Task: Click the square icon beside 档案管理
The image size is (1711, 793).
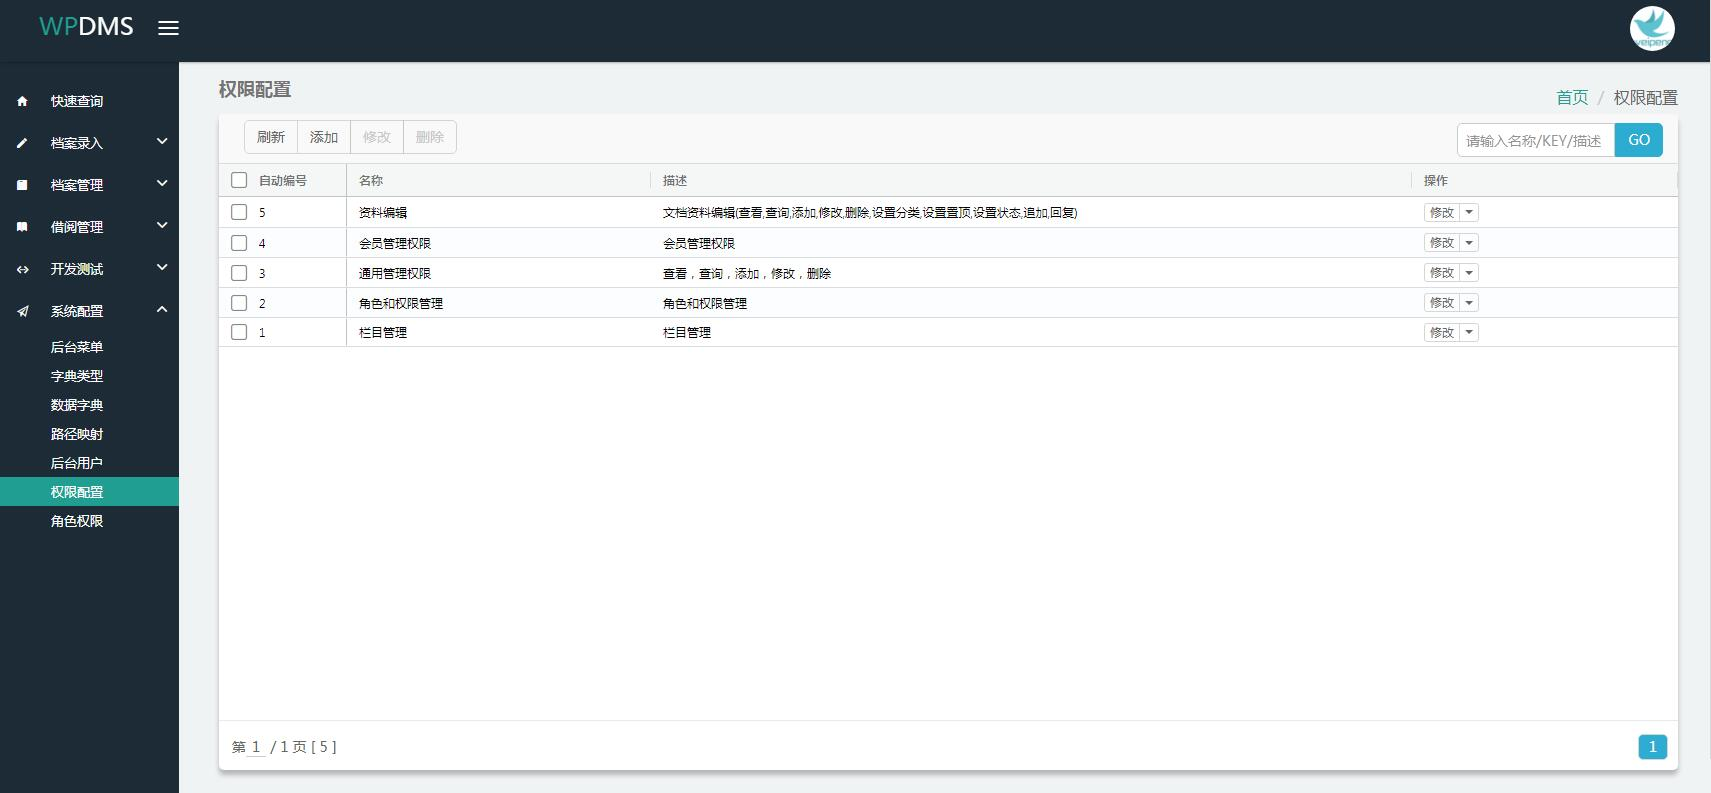Action: click(x=22, y=185)
